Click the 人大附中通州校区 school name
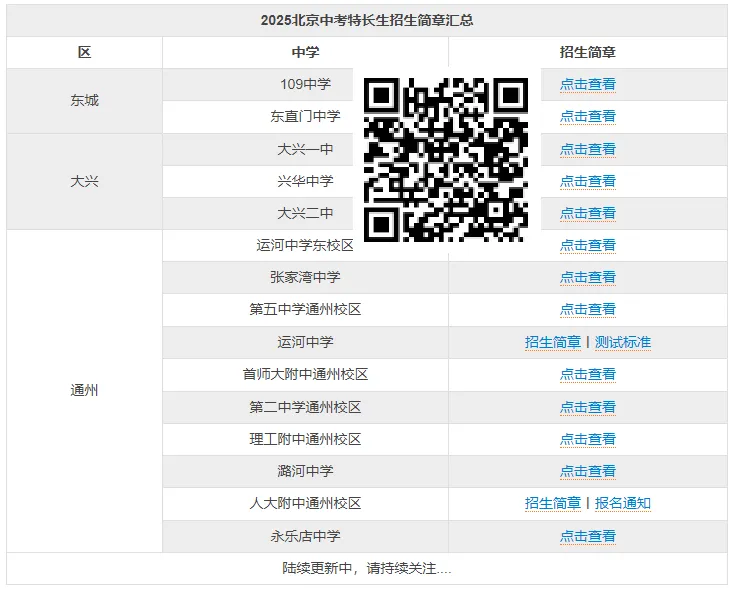 (x=305, y=503)
